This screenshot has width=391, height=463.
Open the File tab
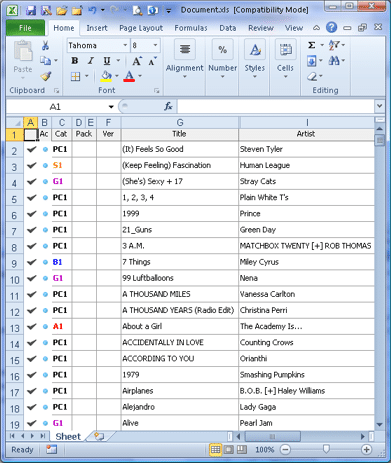pyautogui.click(x=25, y=28)
